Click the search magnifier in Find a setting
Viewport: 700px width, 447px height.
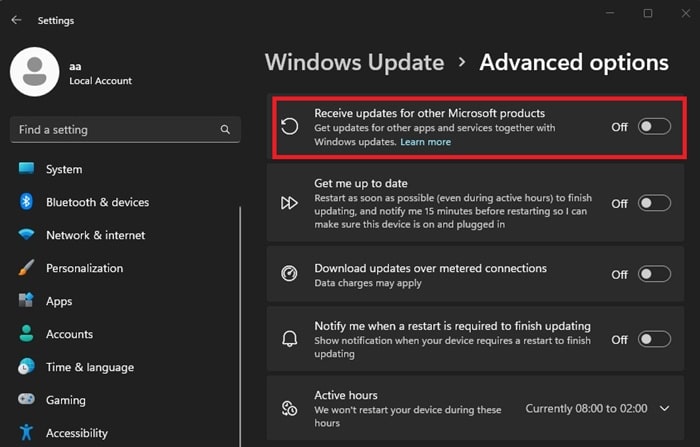tap(225, 130)
